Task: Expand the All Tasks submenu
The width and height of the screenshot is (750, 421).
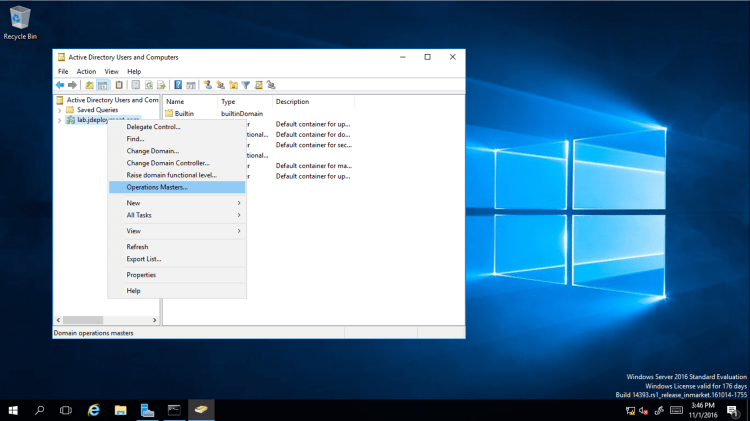Action: (x=176, y=215)
